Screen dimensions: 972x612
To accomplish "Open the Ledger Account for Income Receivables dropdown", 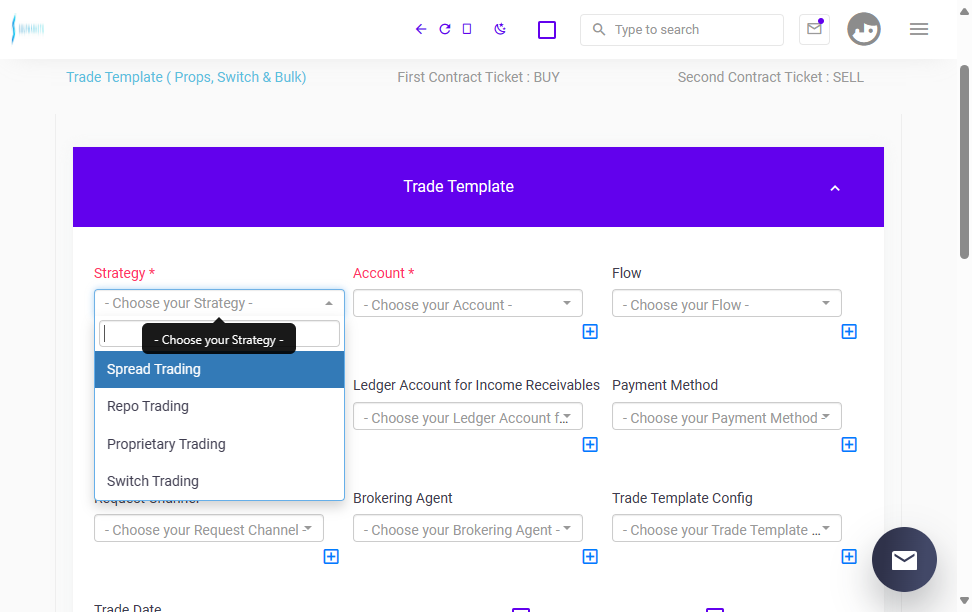I will pos(467,416).
